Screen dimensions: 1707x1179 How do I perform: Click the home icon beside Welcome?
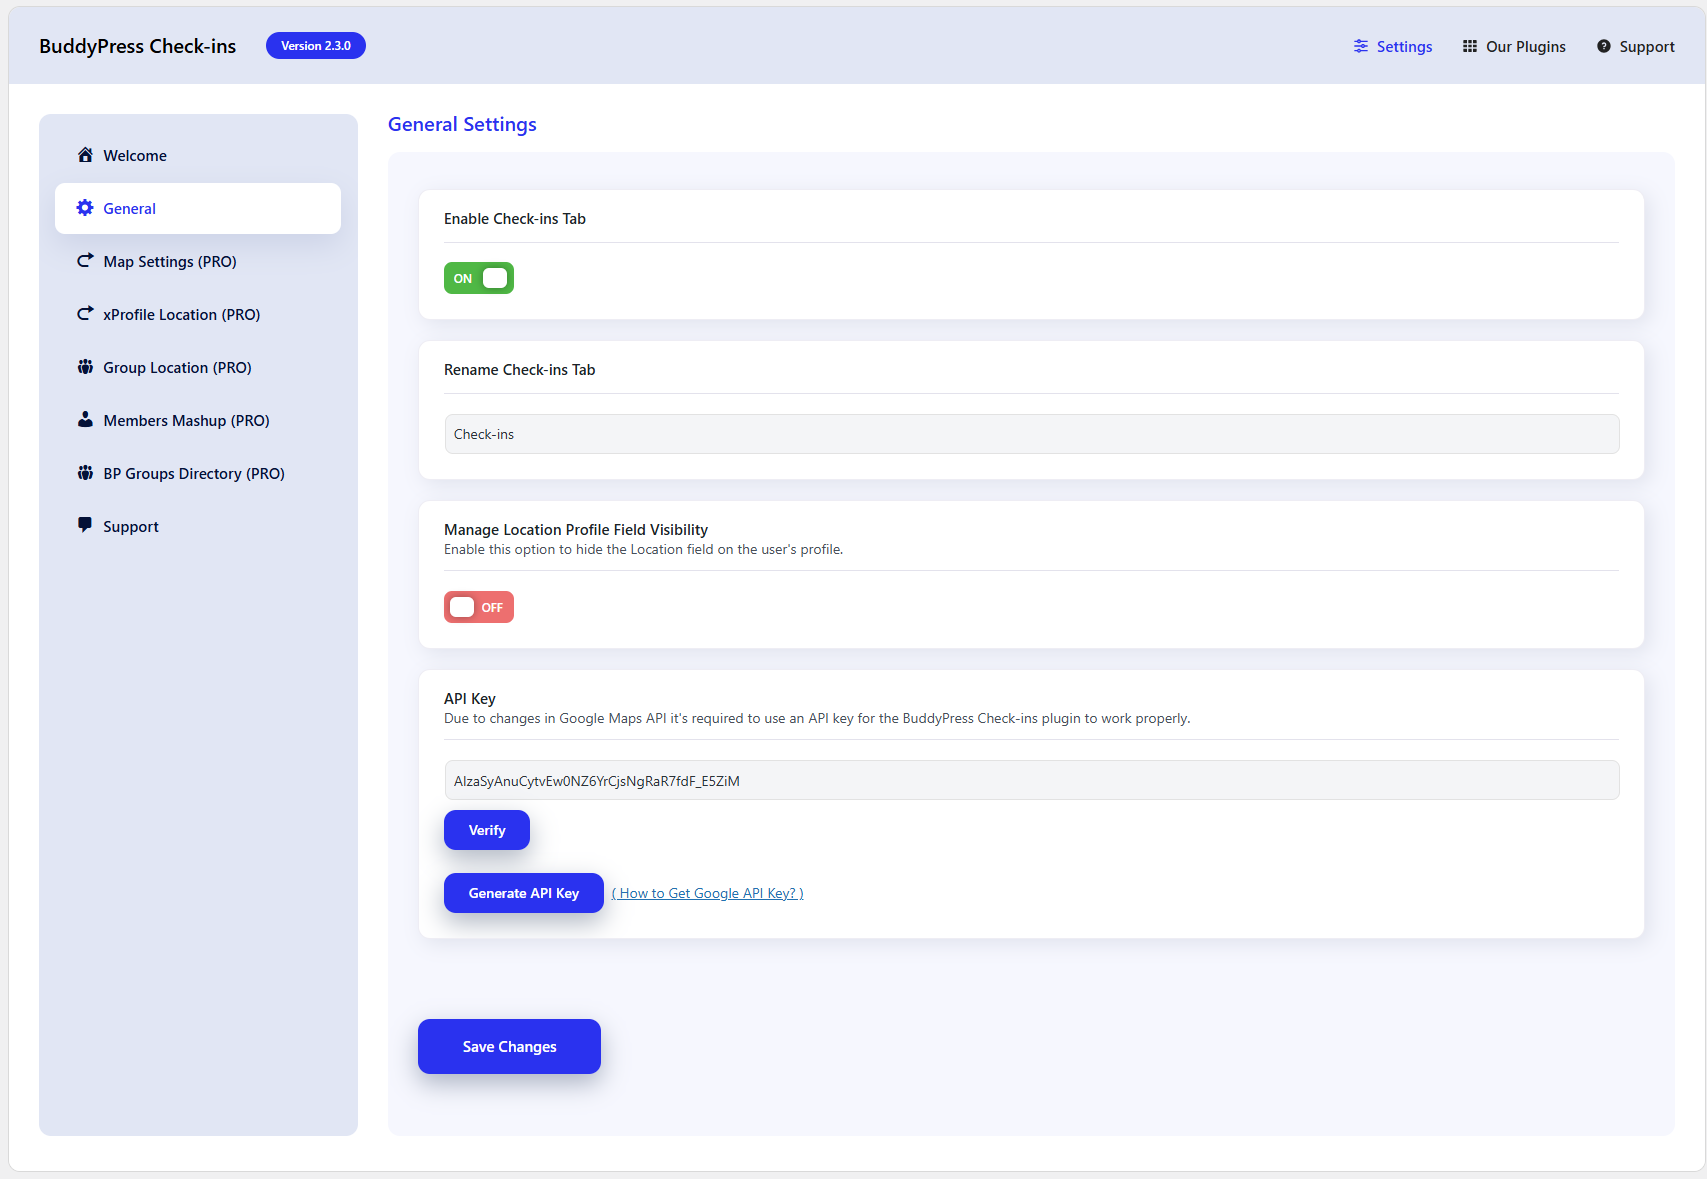pos(85,155)
